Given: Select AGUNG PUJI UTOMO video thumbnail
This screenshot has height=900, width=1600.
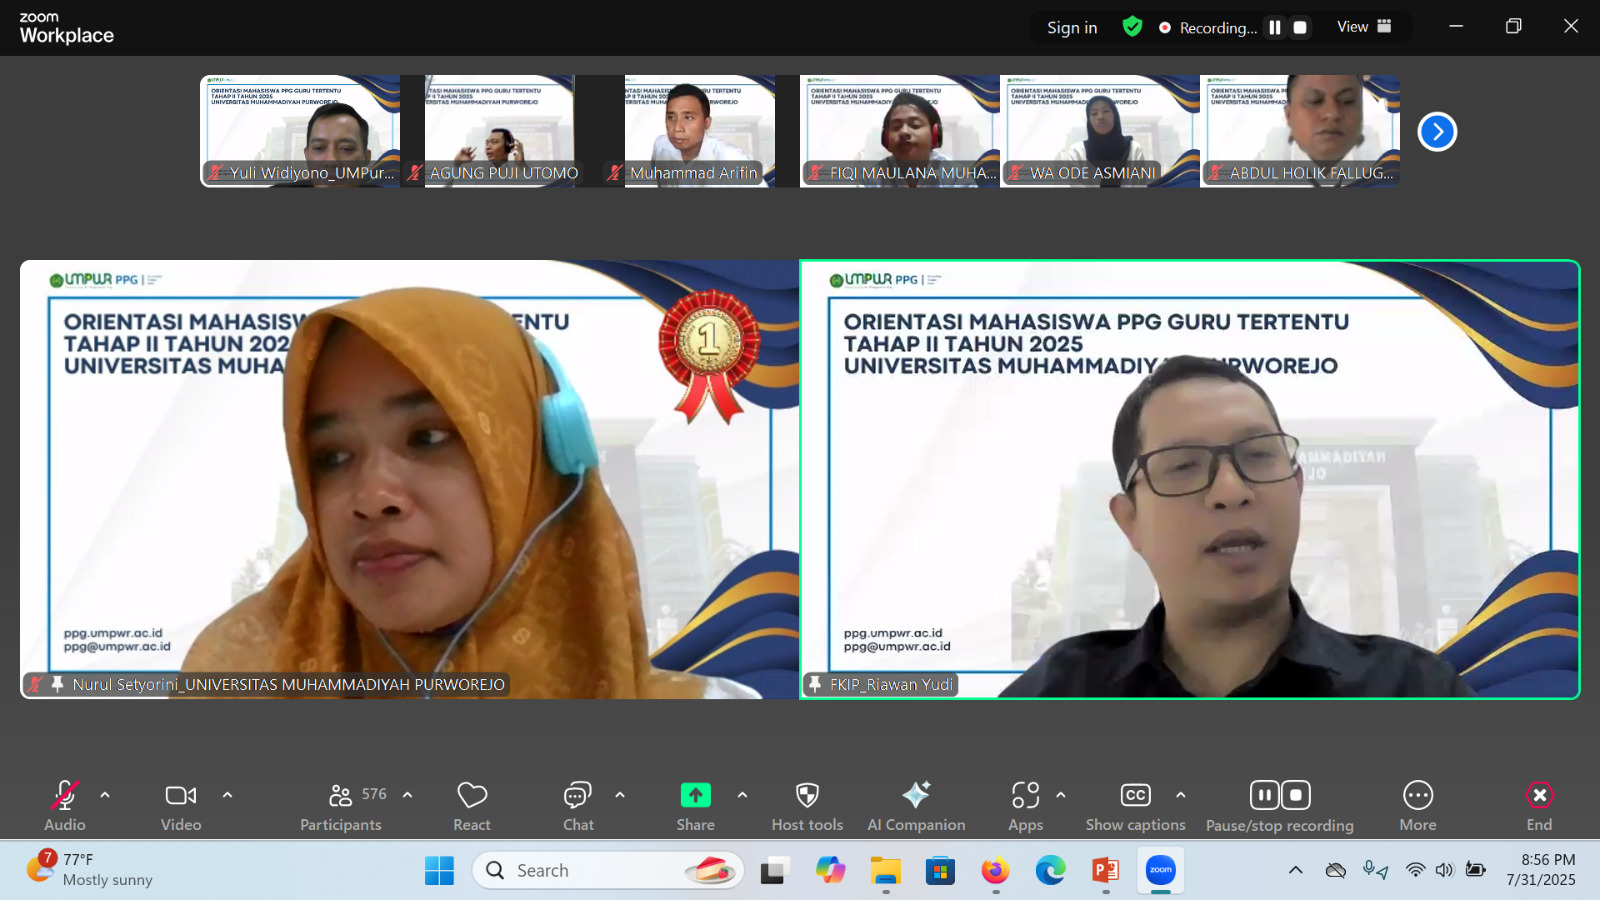Looking at the screenshot, I should (500, 131).
